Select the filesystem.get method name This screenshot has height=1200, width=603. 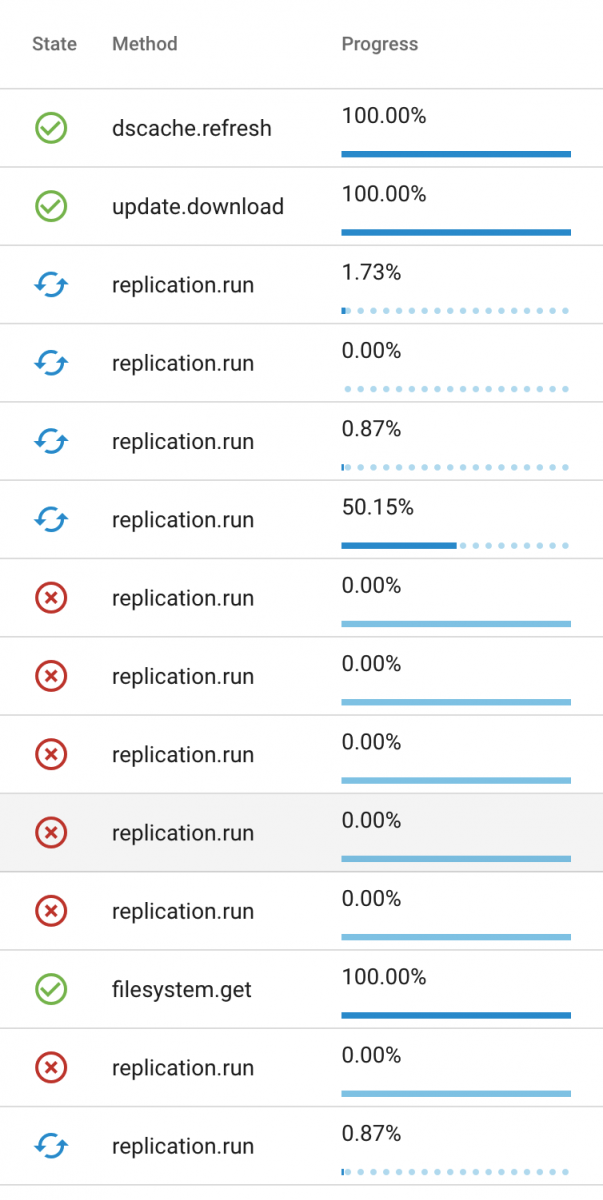pyautogui.click(x=182, y=990)
